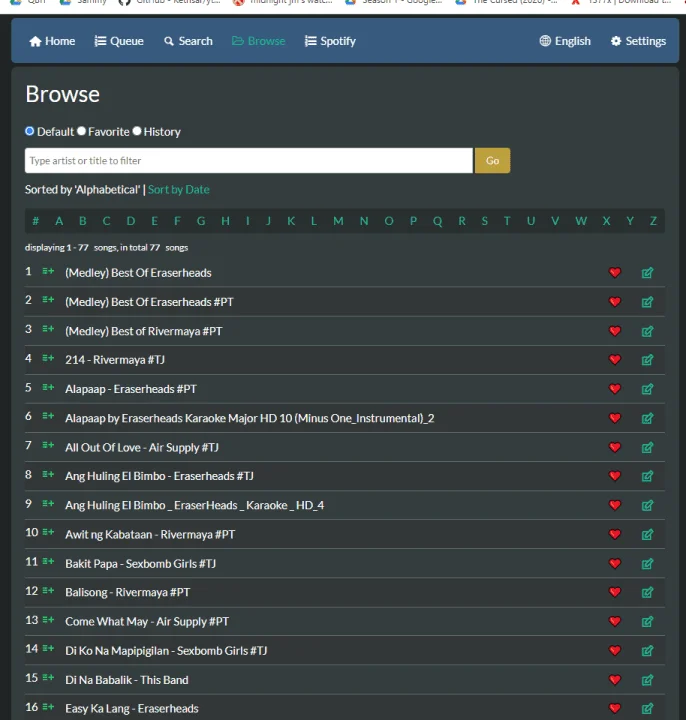Click title 'Ang Huling El Bimbo - Eraserheads #TJ'
Image resolution: width=686 pixels, height=720 pixels.
coord(159,476)
